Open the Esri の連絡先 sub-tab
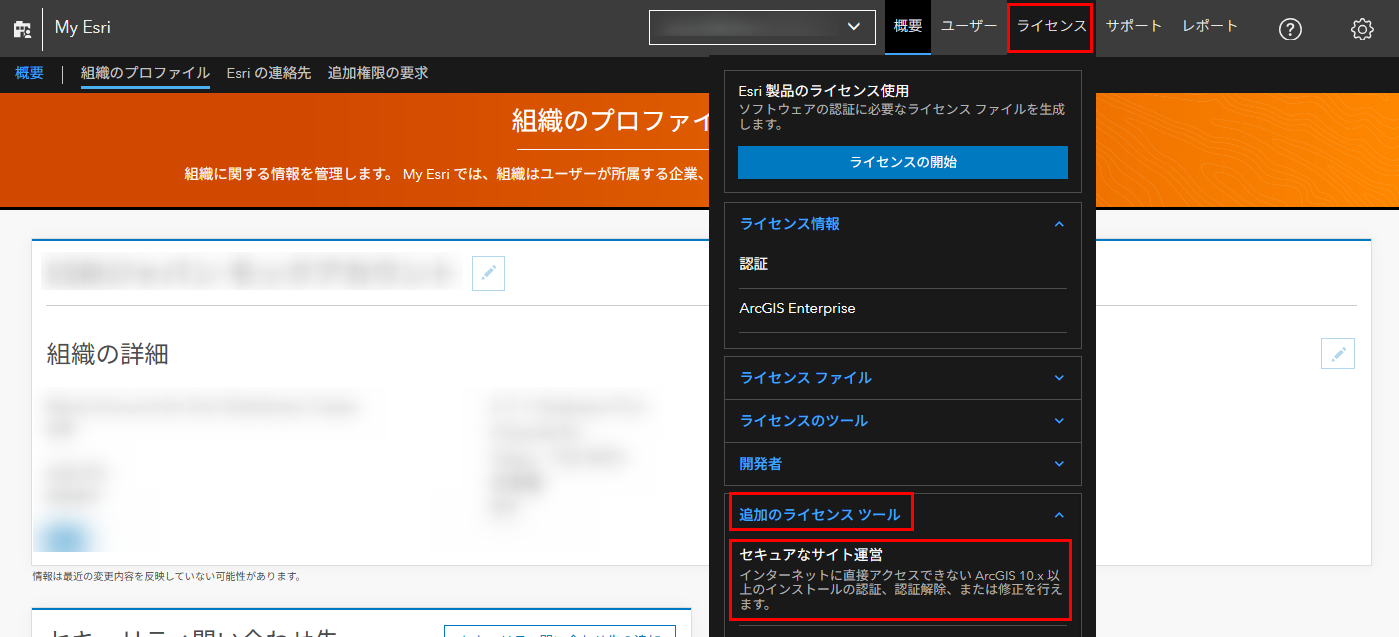The height and width of the screenshot is (637, 1399). pyautogui.click(x=268, y=73)
